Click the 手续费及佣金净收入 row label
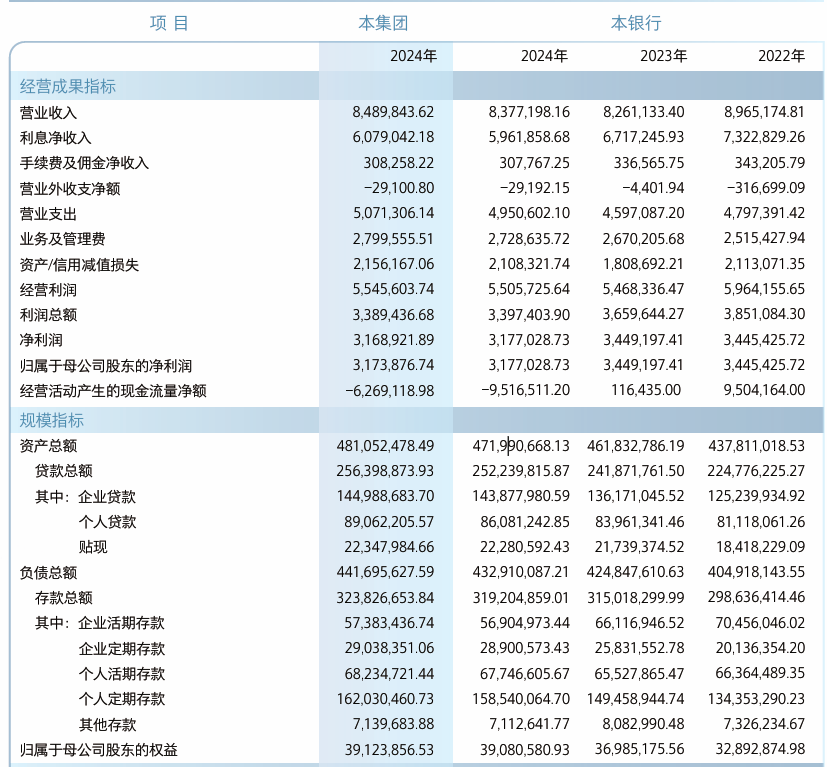827x767 pixels. coord(84,163)
